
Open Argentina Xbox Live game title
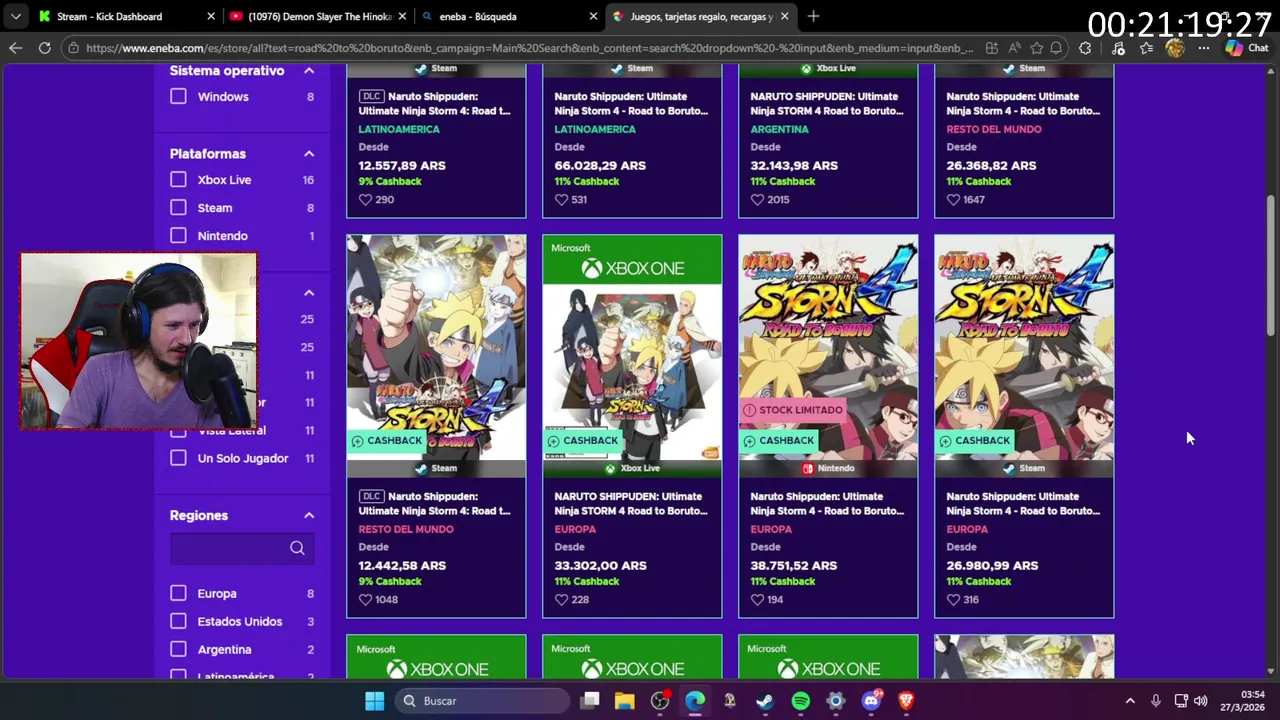825,103
